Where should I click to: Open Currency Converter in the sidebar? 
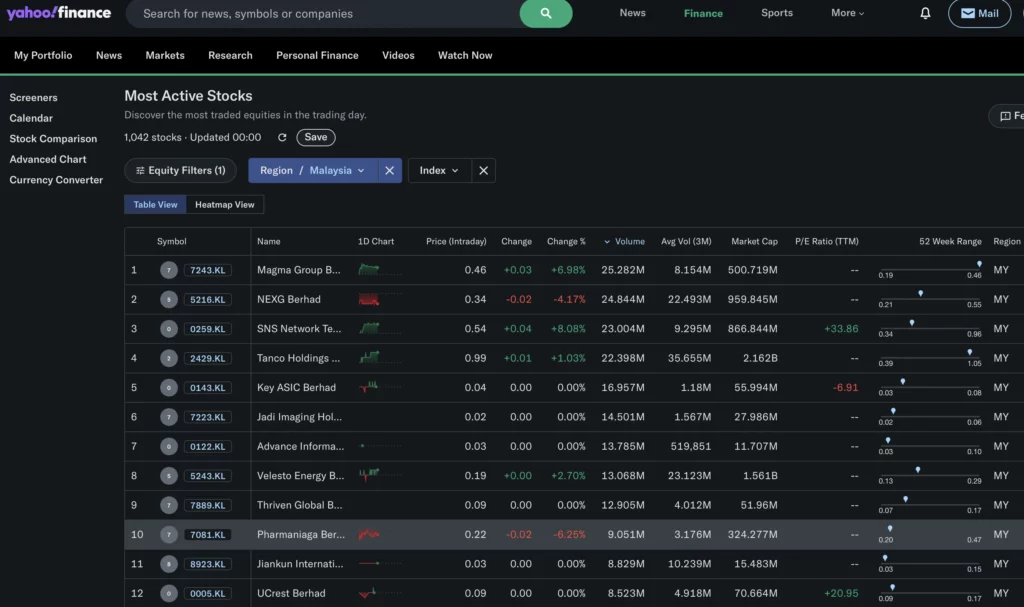(x=56, y=180)
